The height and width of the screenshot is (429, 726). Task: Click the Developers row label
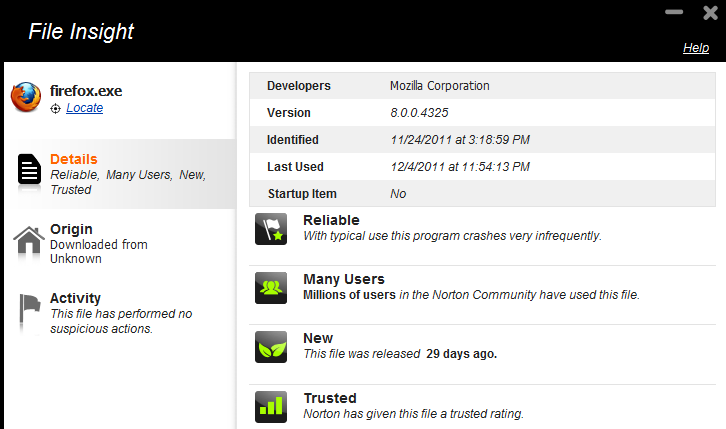click(299, 86)
